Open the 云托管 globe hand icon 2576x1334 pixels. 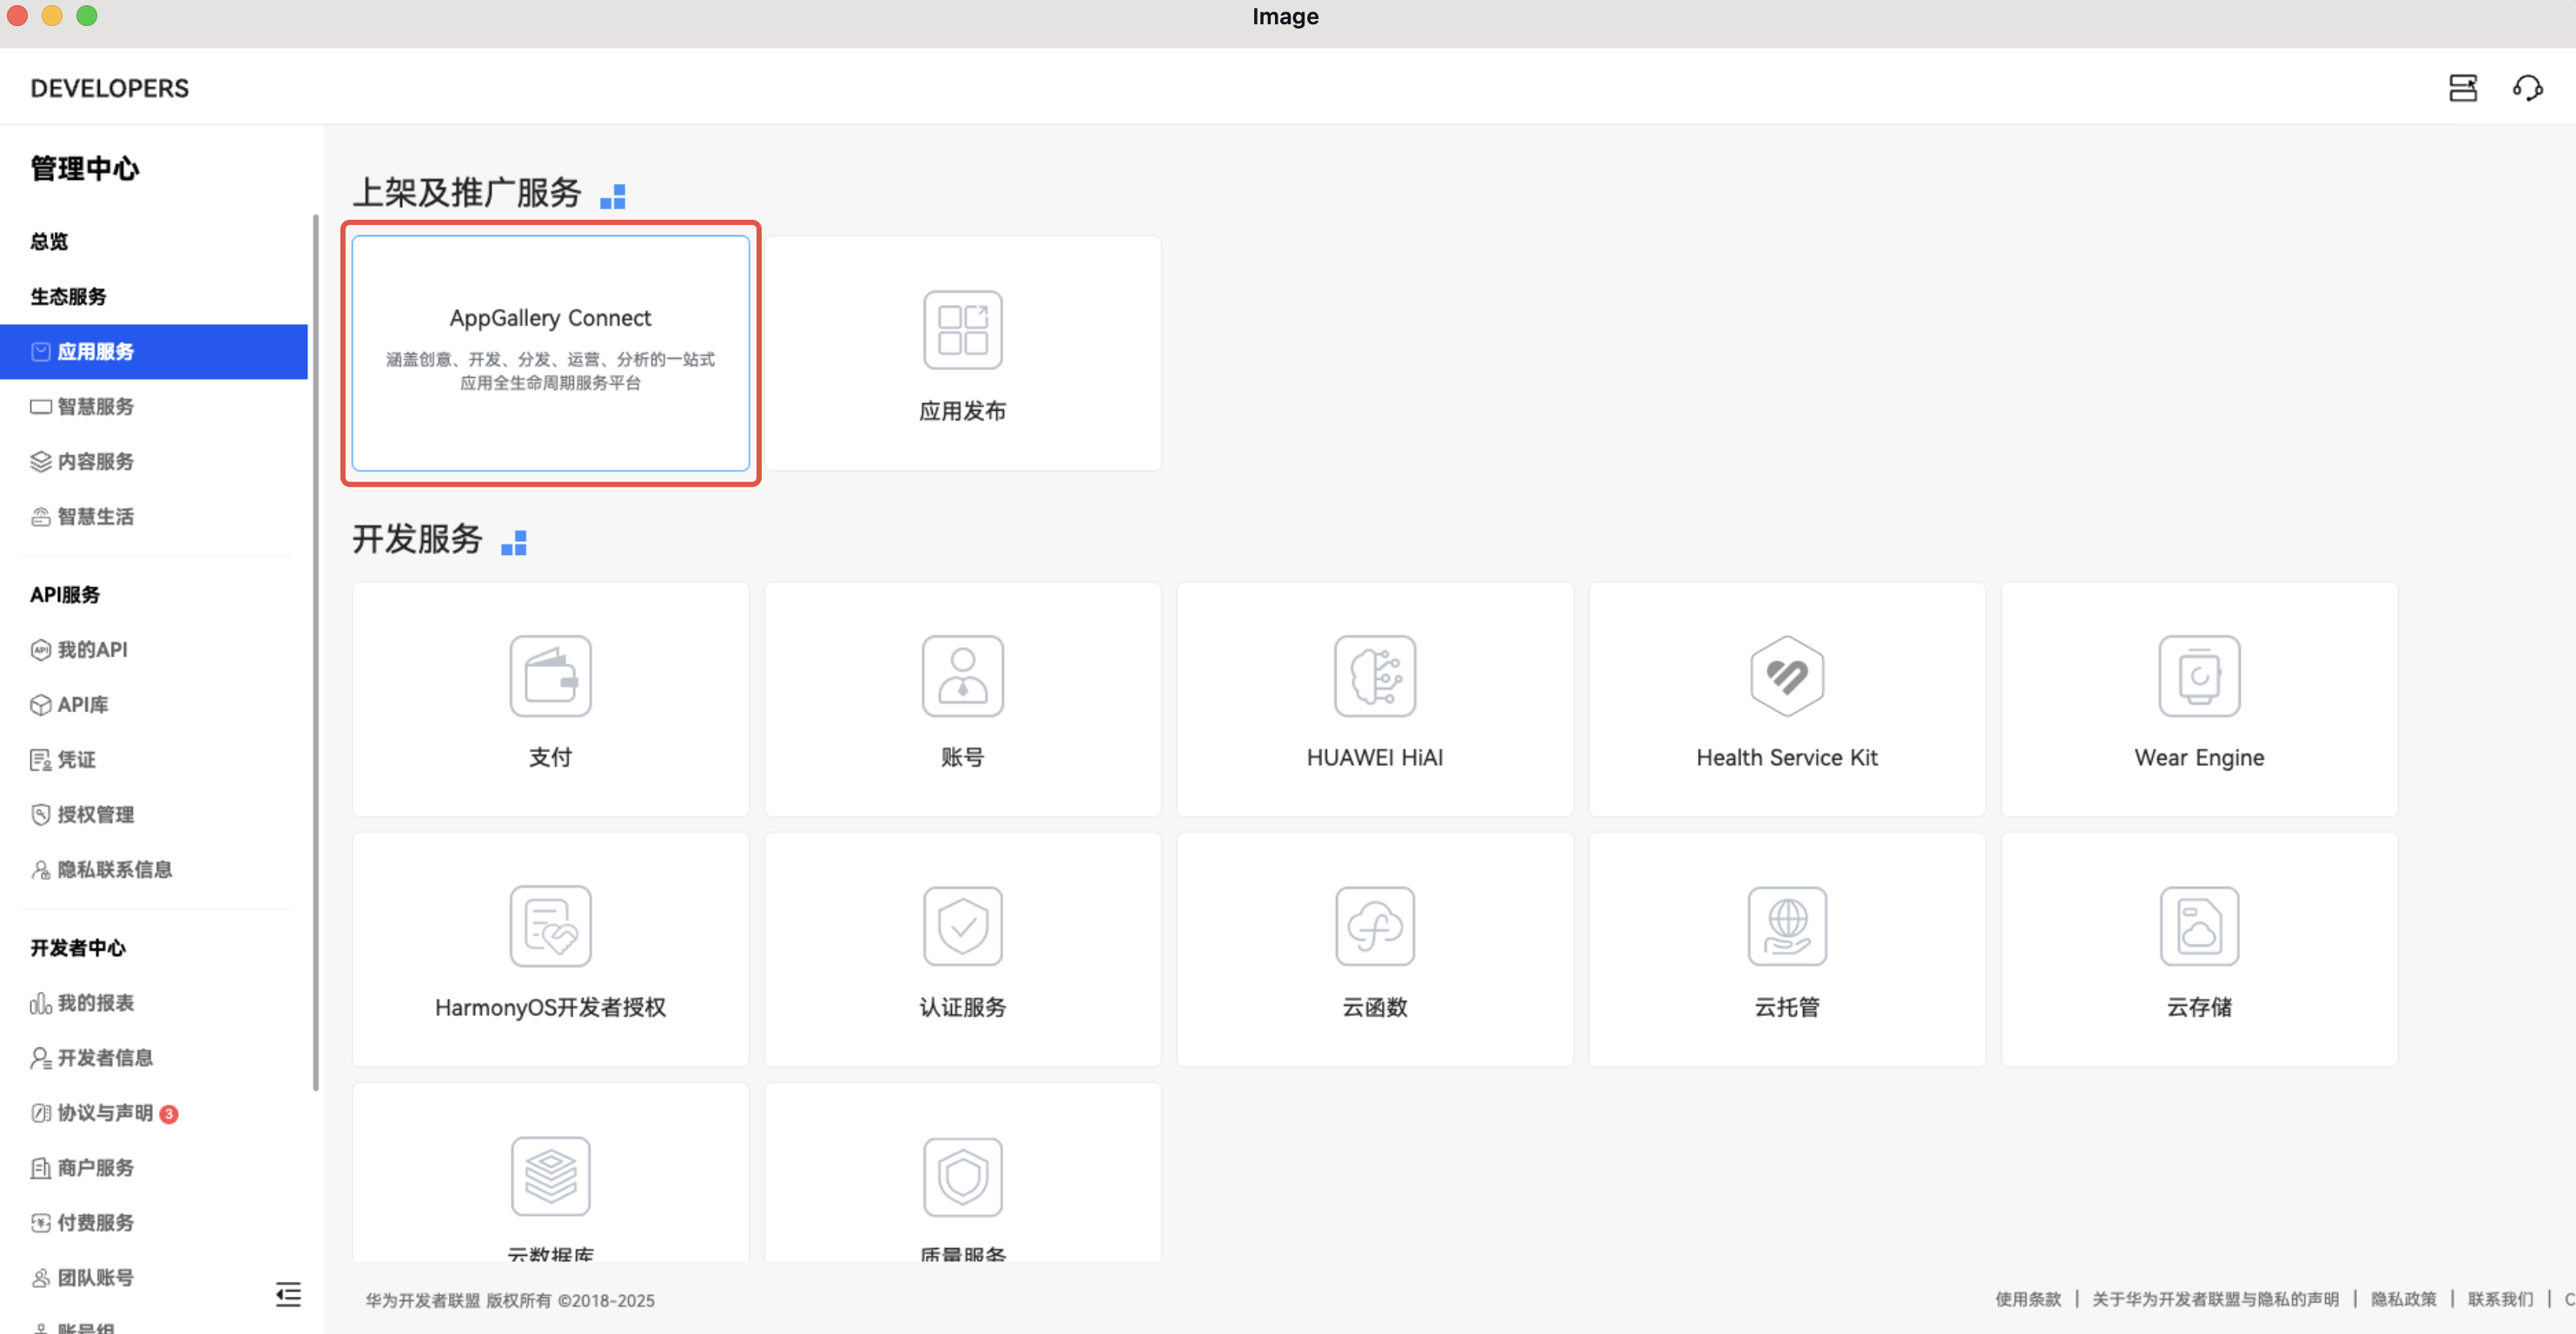1787,926
